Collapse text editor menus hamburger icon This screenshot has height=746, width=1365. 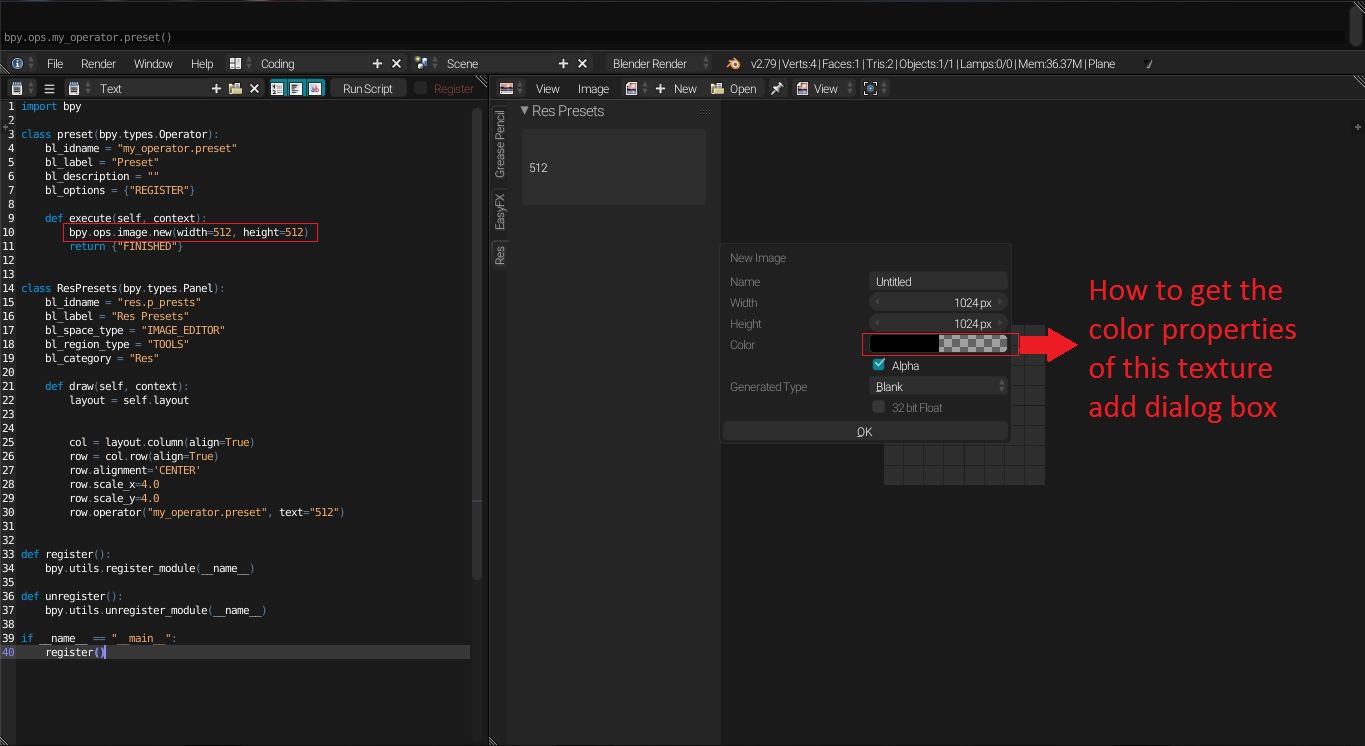click(x=49, y=88)
